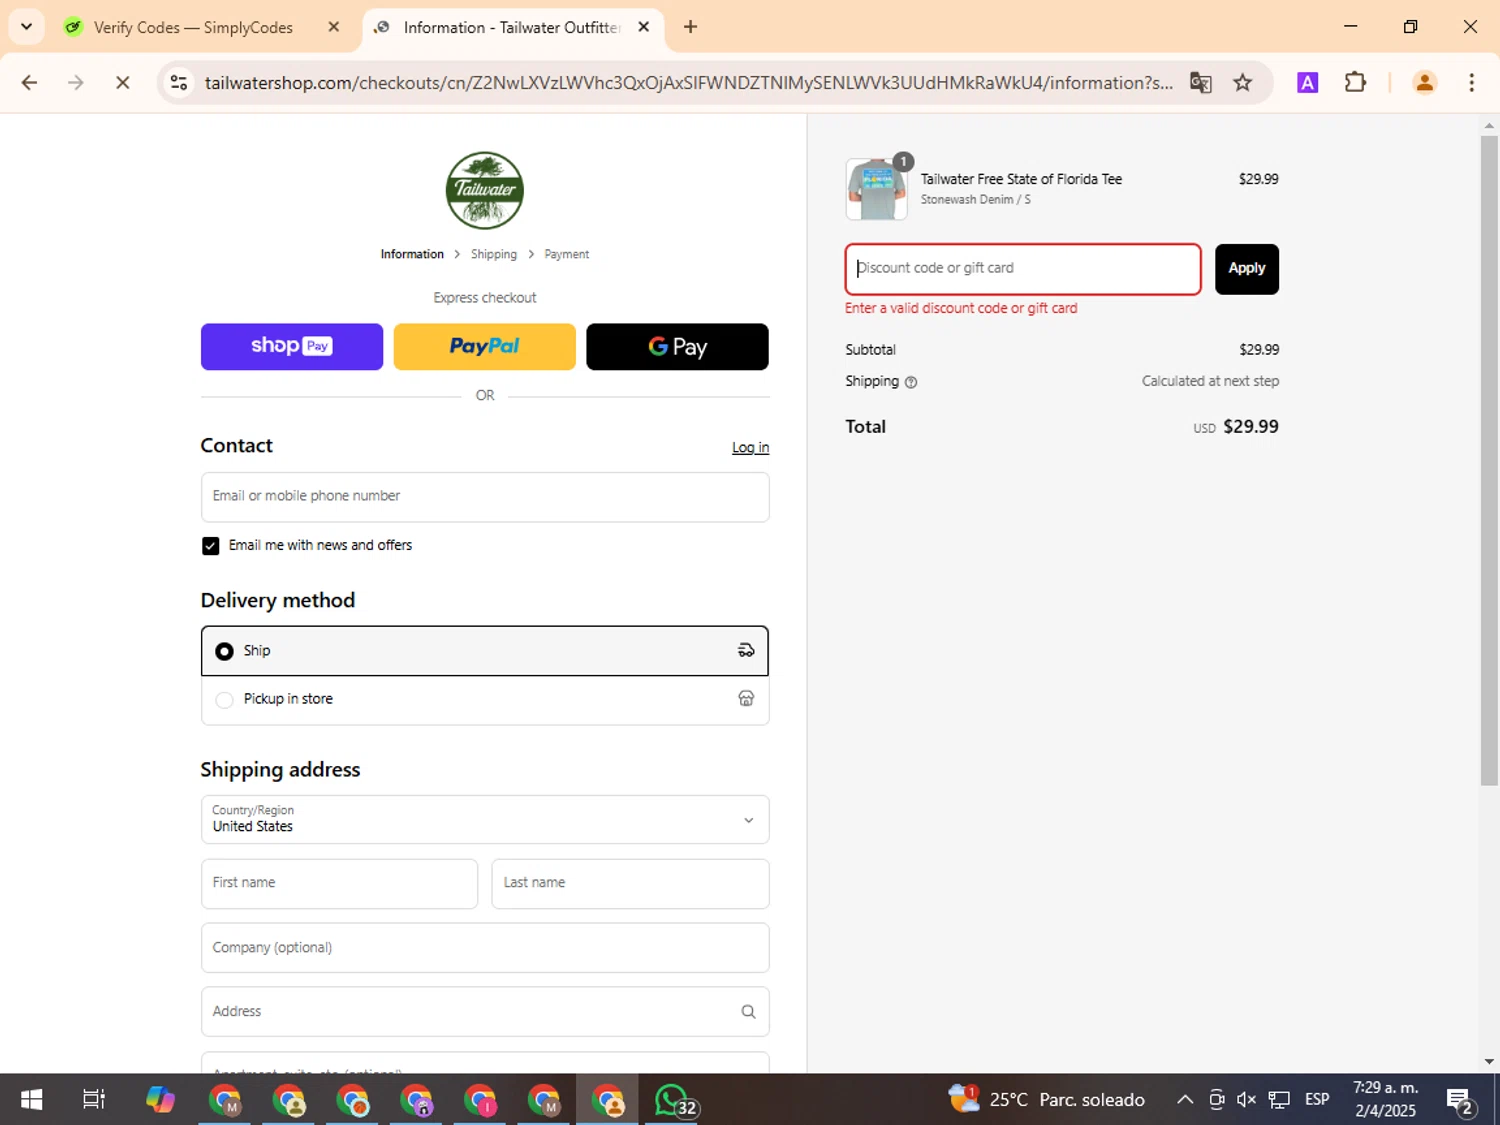Click the Tailwater Free State of Florida Tee title

1021,179
